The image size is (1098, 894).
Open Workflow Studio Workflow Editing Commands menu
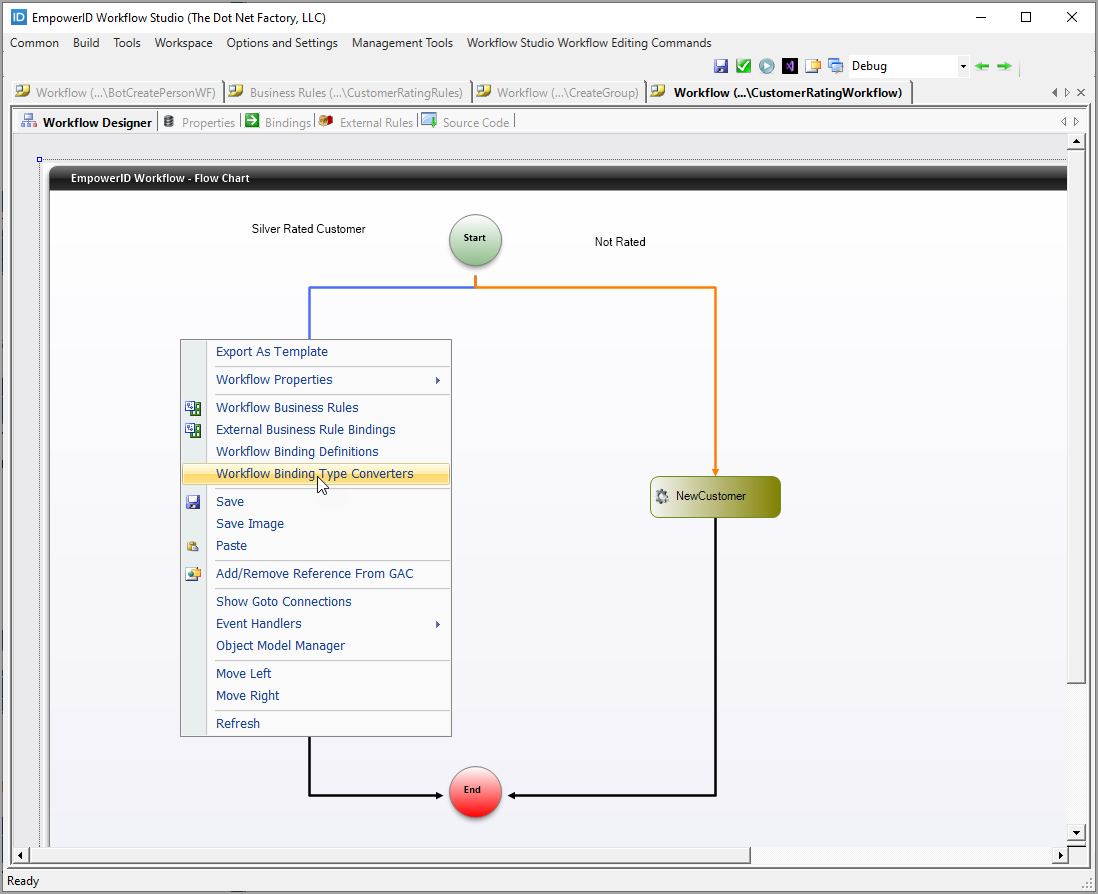pos(589,43)
